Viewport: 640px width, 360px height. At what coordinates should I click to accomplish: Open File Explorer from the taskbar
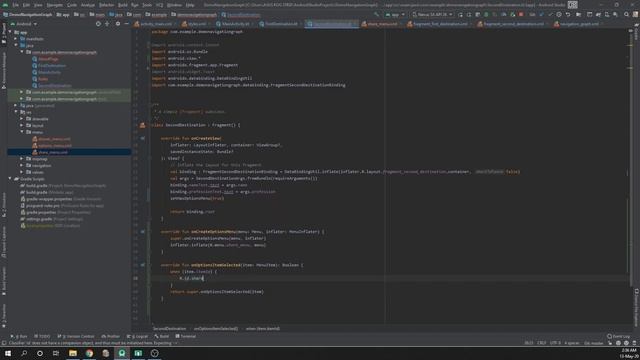coord(73,353)
